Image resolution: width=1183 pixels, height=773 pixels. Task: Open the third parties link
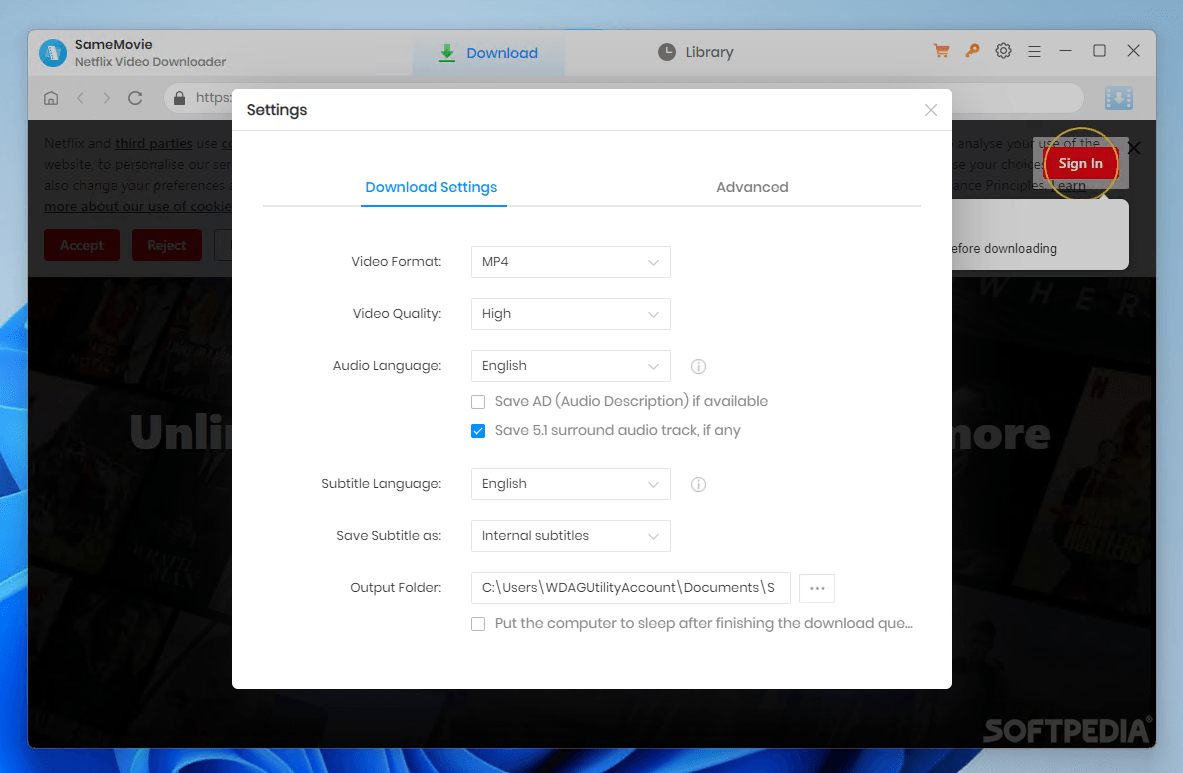154,143
